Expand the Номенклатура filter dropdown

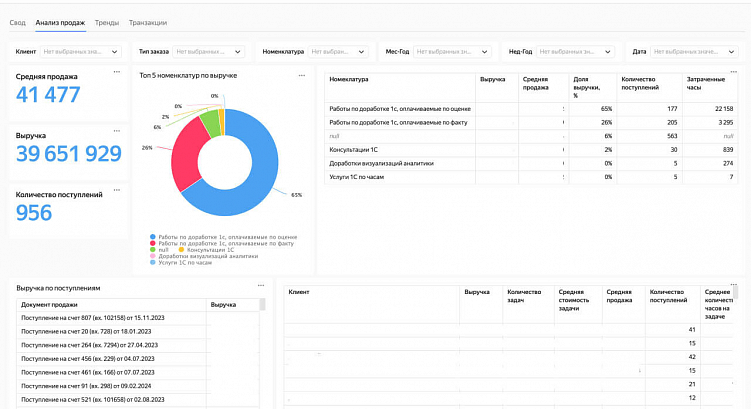tap(338, 52)
